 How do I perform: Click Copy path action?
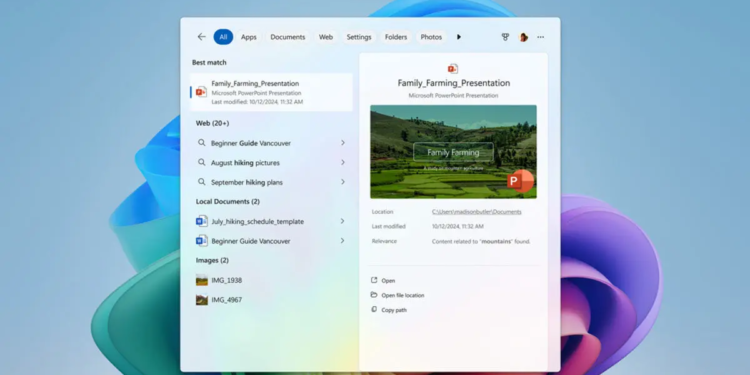(389, 310)
